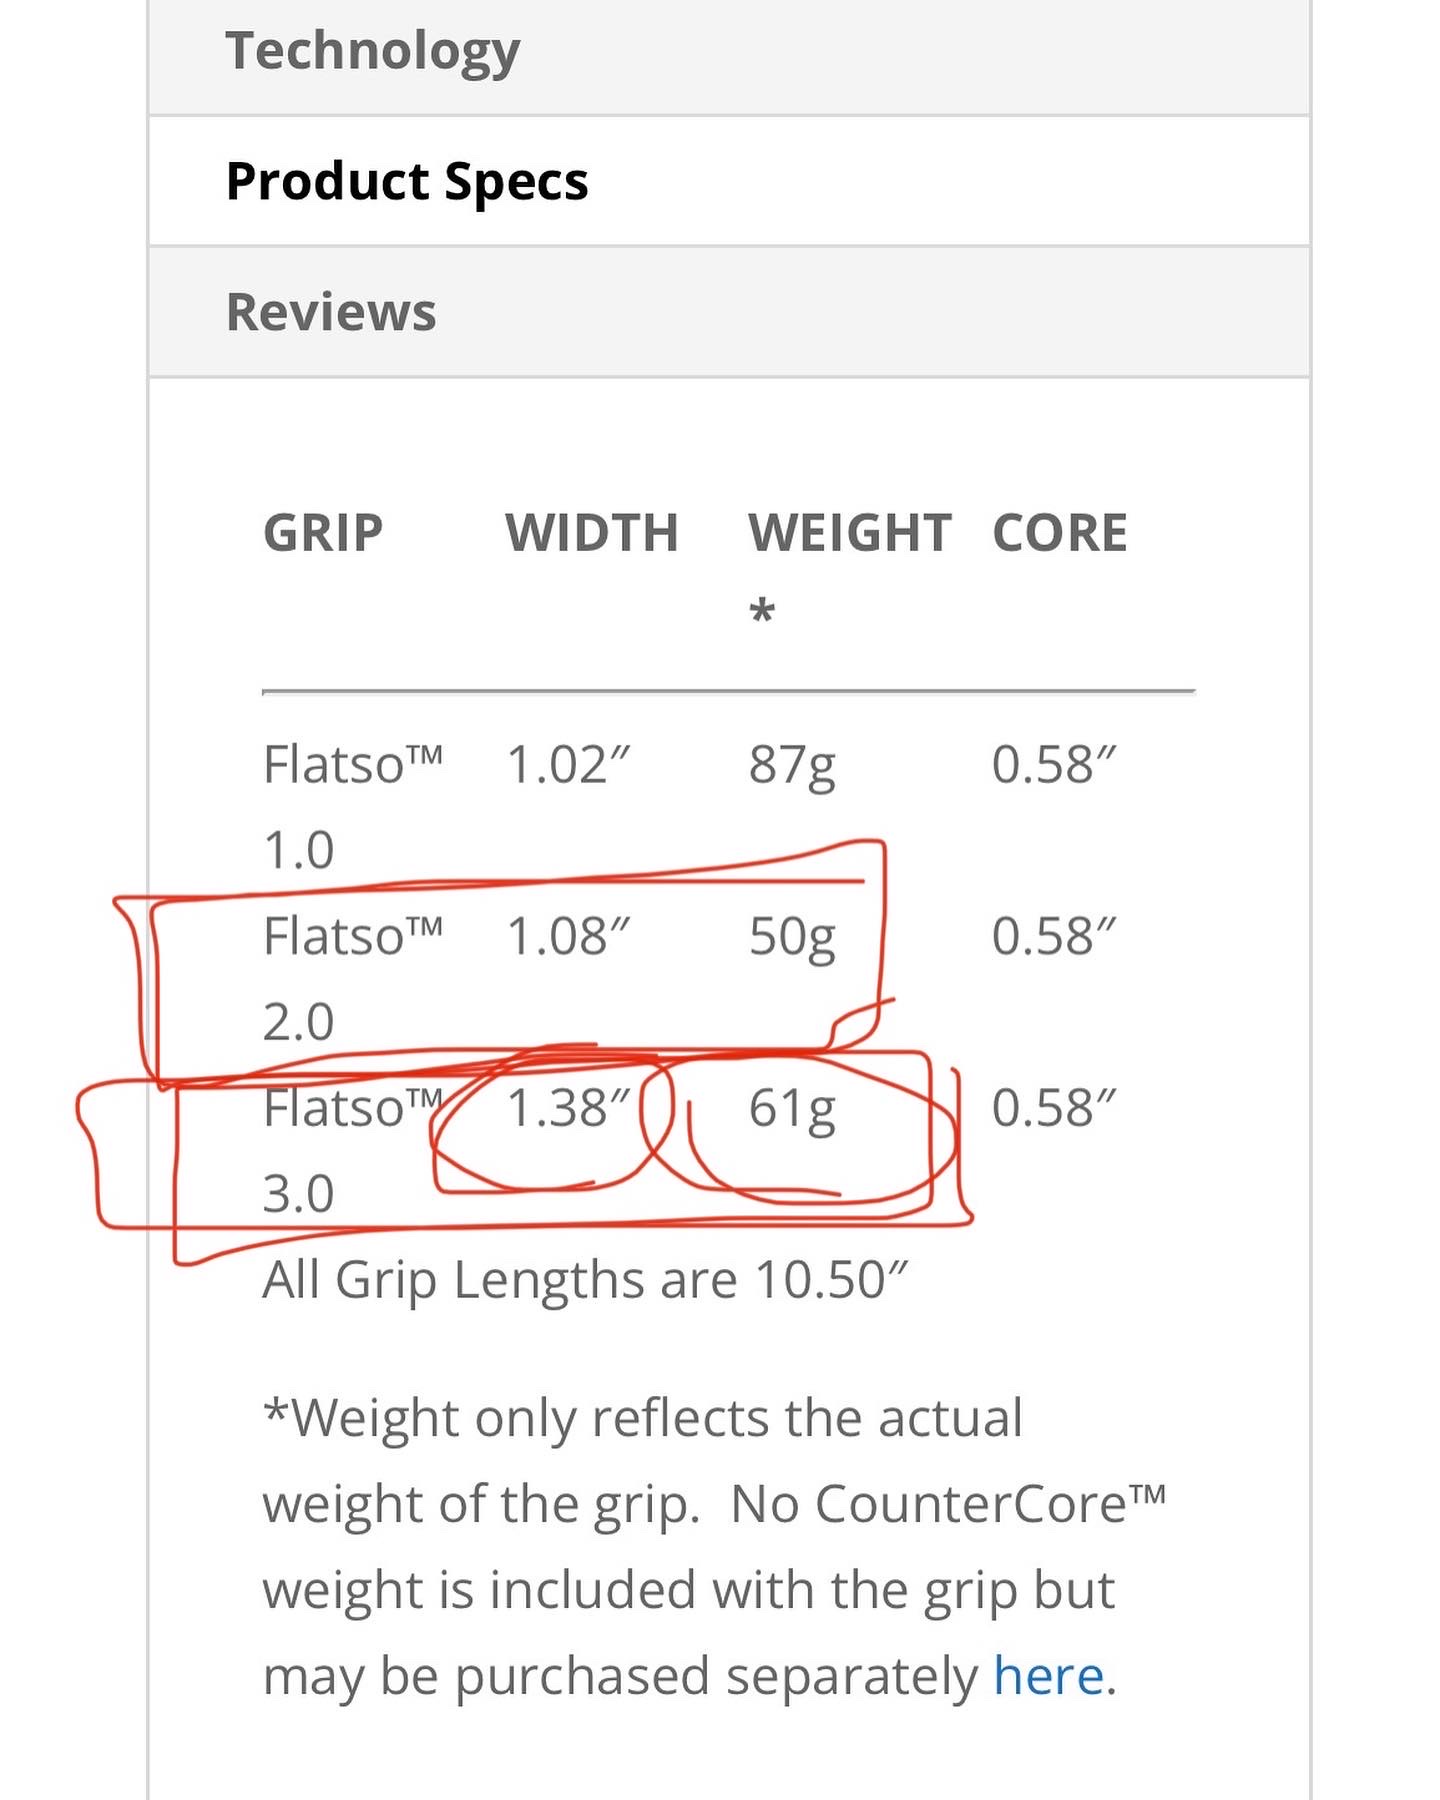Click the circled 1.38″ width value
1440x1800 pixels.
pos(568,1109)
